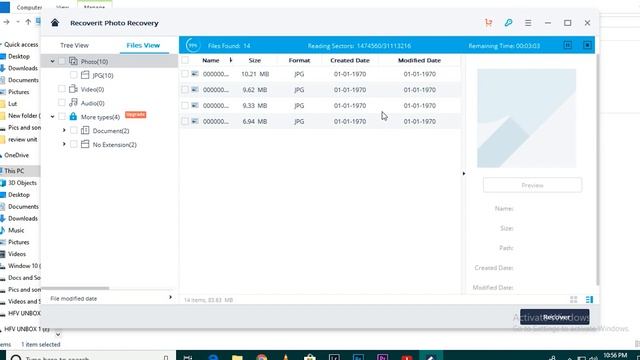The width and height of the screenshot is (640, 360).
Task: Open Microsoft Store from the taskbar
Action: coord(310,357)
